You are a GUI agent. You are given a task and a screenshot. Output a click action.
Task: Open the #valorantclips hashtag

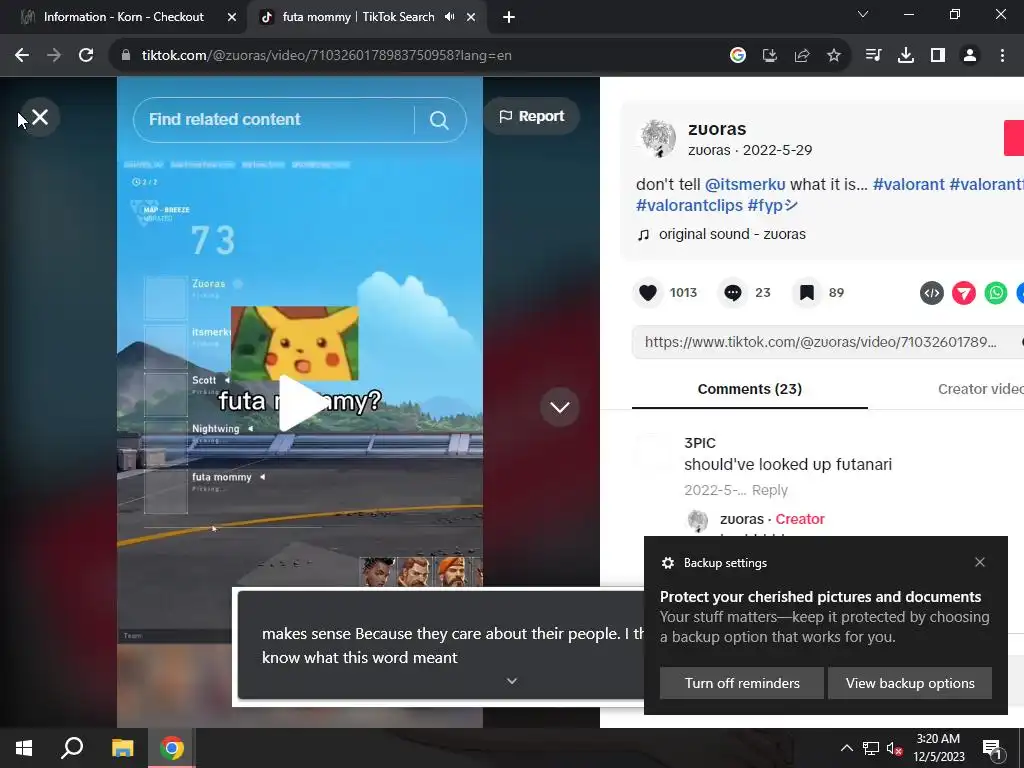[x=689, y=206]
